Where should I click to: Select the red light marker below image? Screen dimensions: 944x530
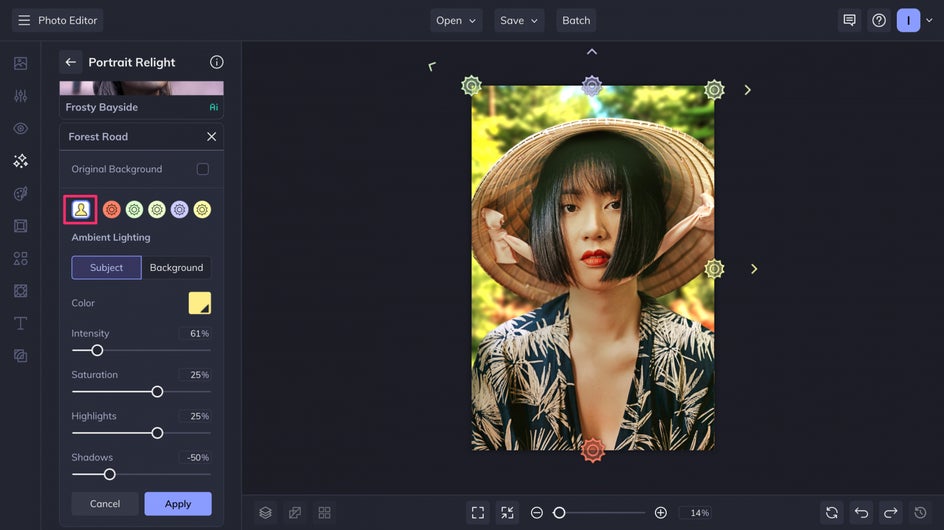coord(592,450)
